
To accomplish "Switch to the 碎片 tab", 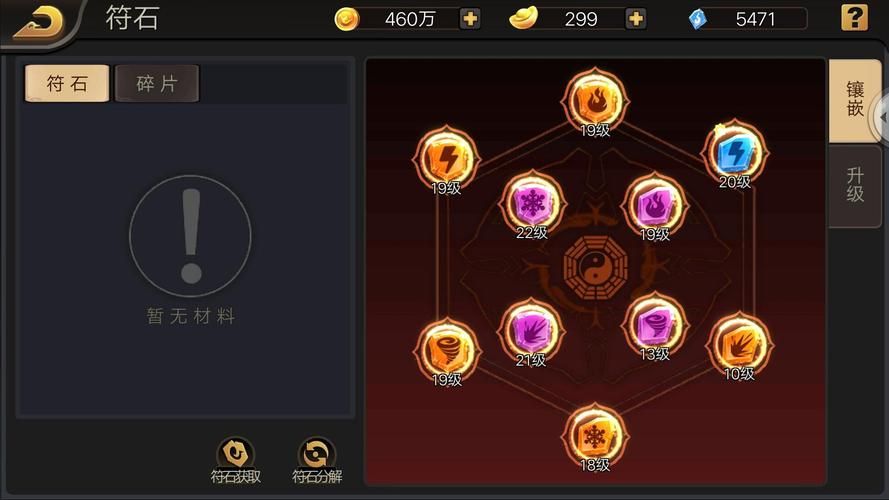I will [157, 83].
